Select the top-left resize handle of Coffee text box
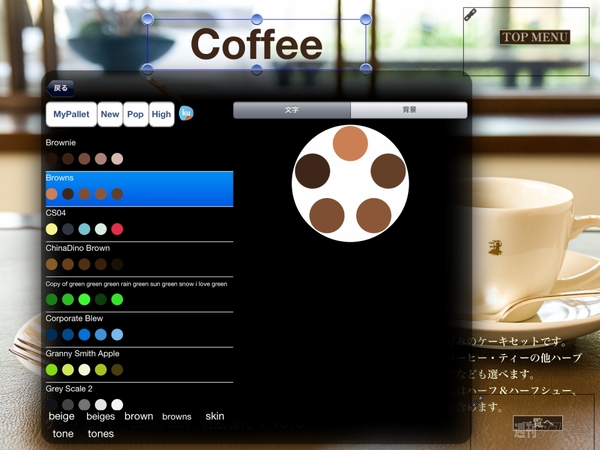 coord(148,19)
